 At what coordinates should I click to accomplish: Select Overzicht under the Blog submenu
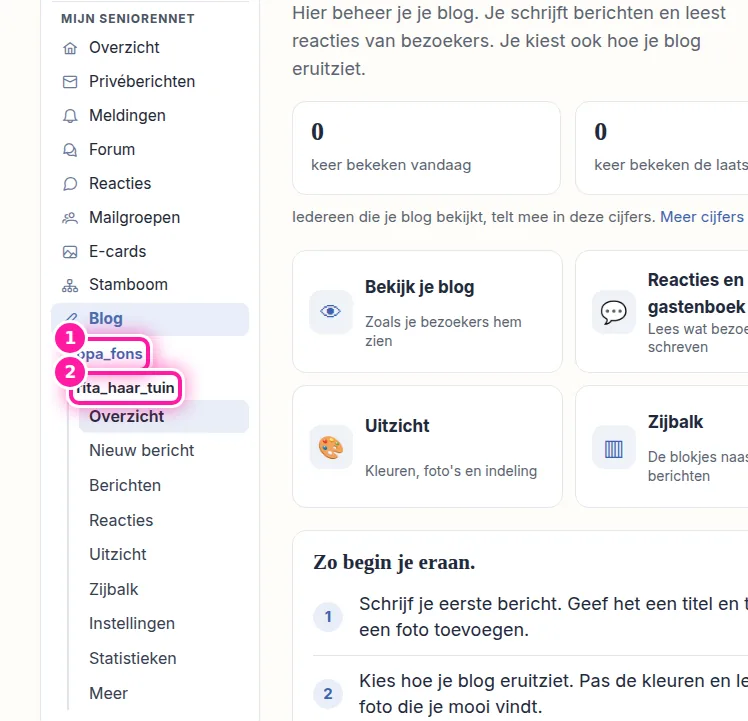point(164,417)
